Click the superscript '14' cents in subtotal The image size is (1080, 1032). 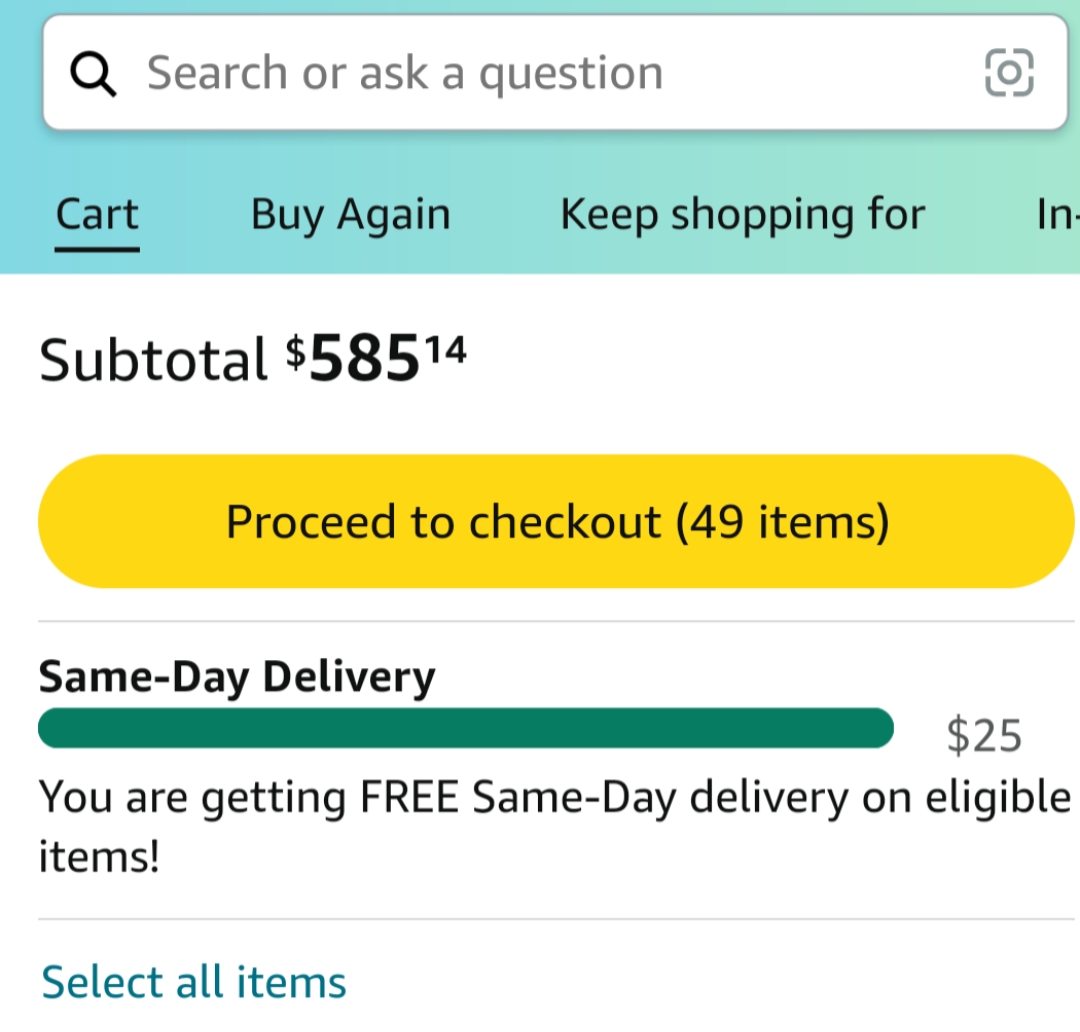point(444,349)
